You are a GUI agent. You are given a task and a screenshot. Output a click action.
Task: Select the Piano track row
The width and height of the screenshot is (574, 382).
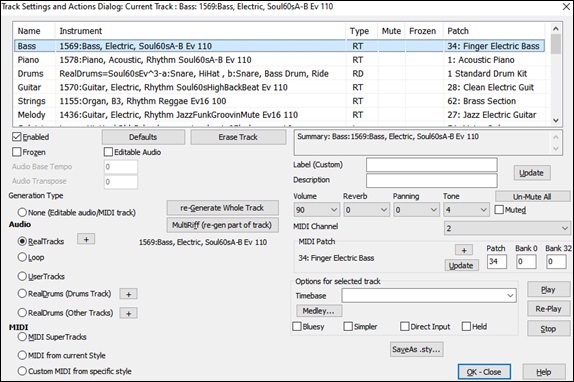click(x=279, y=60)
